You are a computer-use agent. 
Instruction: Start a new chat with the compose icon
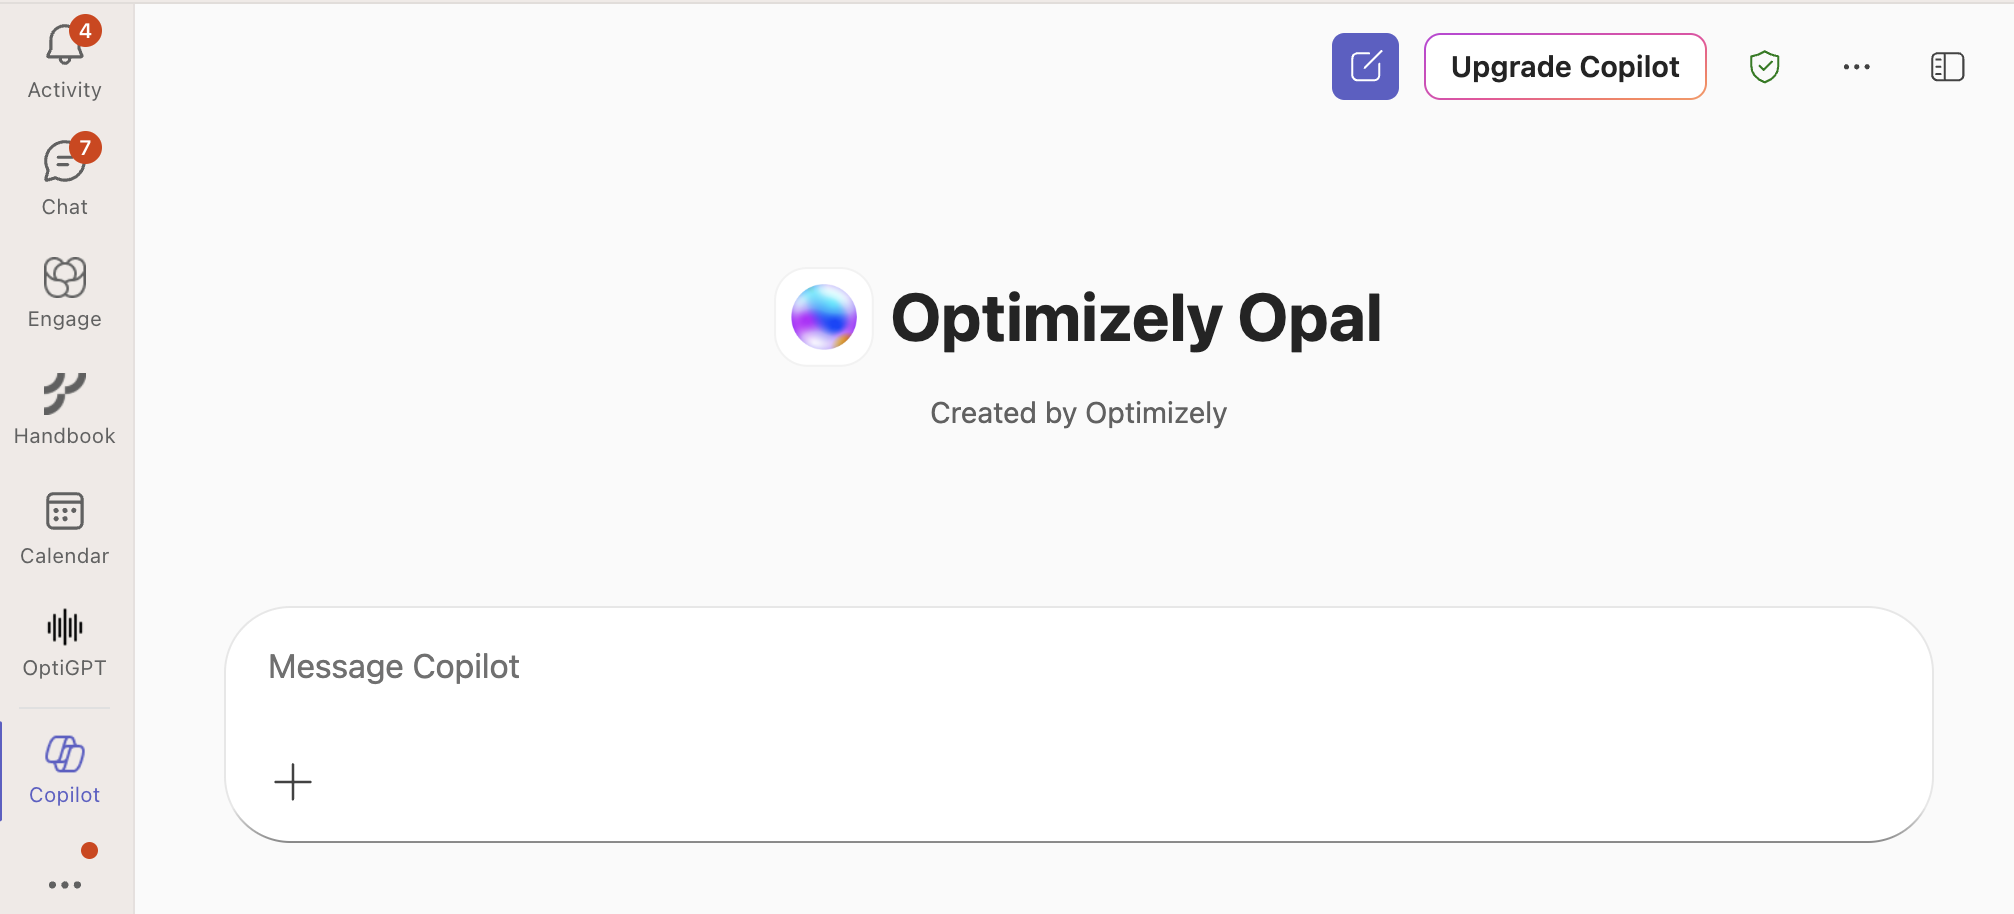pyautogui.click(x=1364, y=66)
